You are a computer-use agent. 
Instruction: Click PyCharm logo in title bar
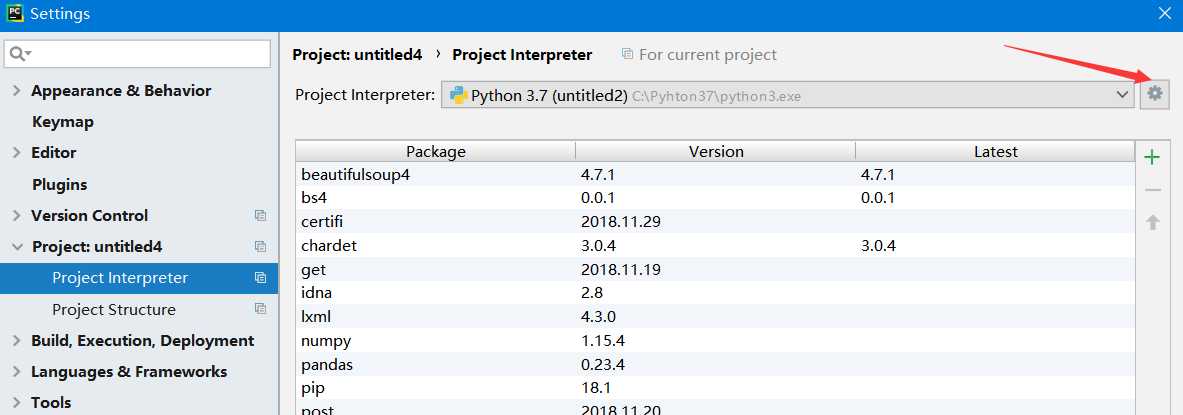tap(14, 14)
